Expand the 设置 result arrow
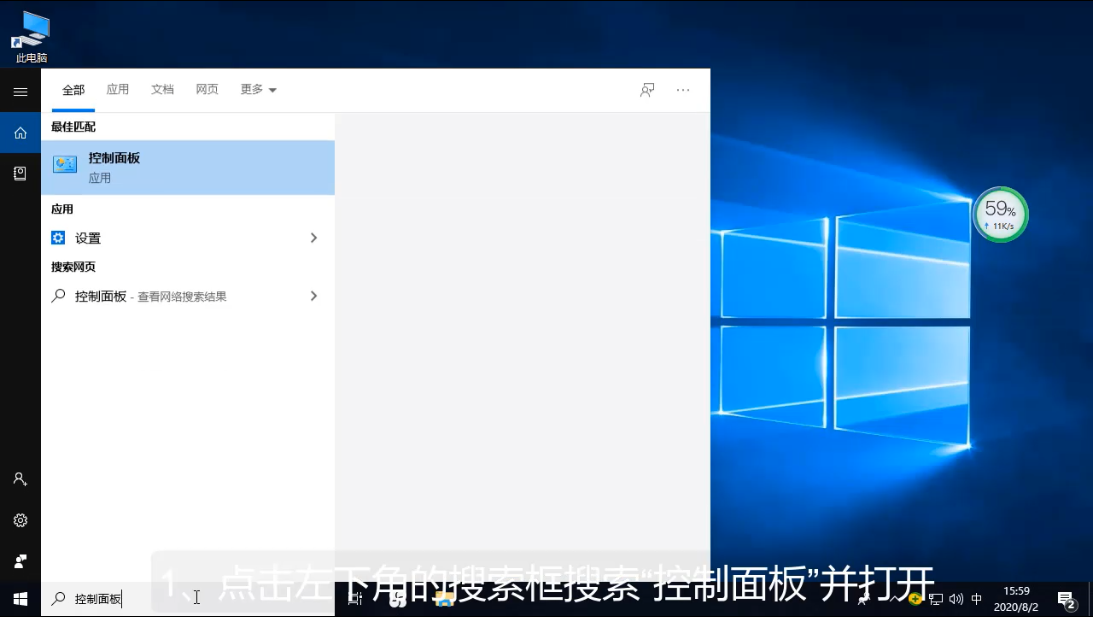The height and width of the screenshot is (617, 1093). click(313, 238)
